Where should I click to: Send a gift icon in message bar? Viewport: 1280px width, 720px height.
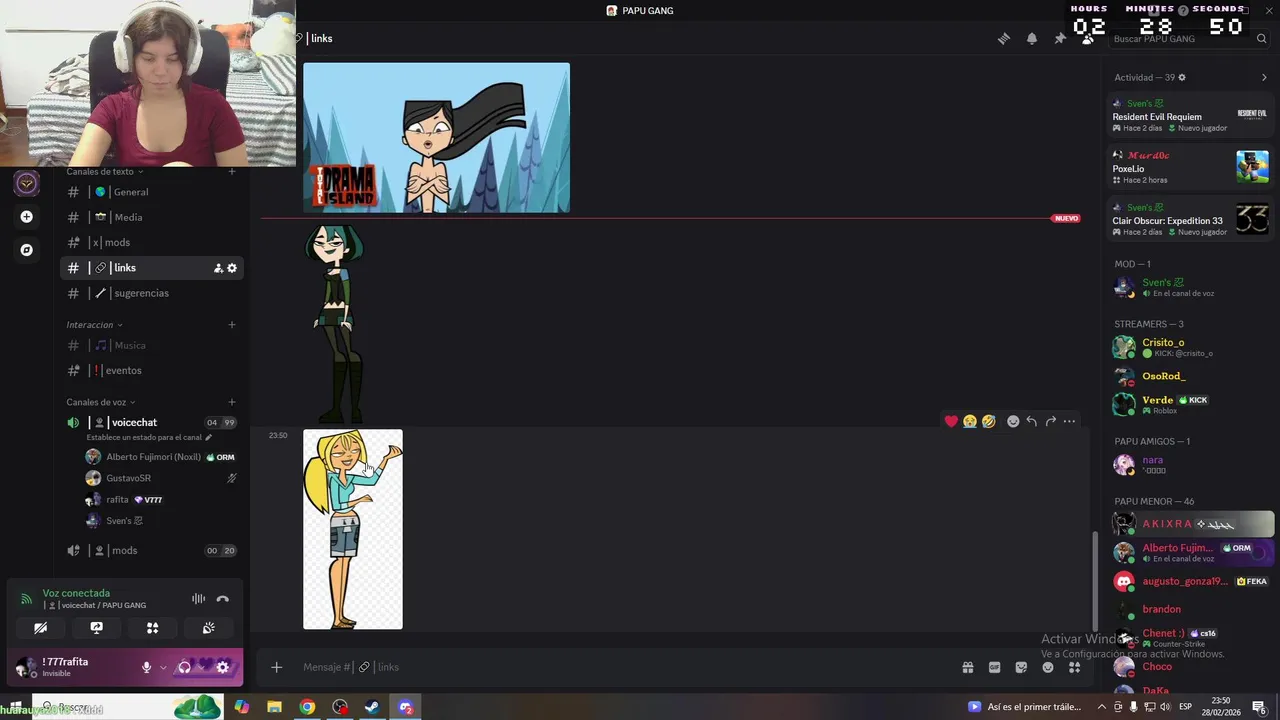(x=968, y=667)
